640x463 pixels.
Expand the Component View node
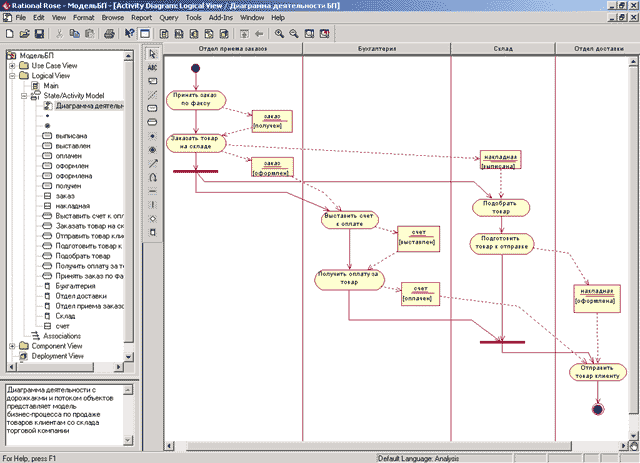12,346
